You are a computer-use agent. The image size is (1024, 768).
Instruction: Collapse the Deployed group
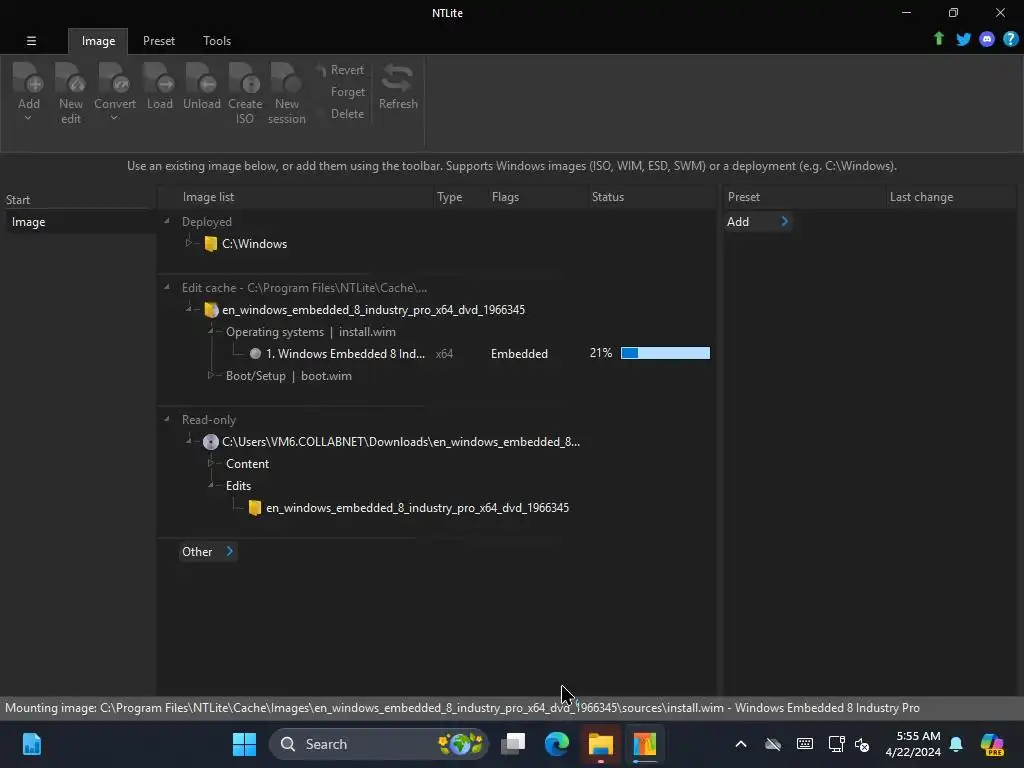click(167, 221)
